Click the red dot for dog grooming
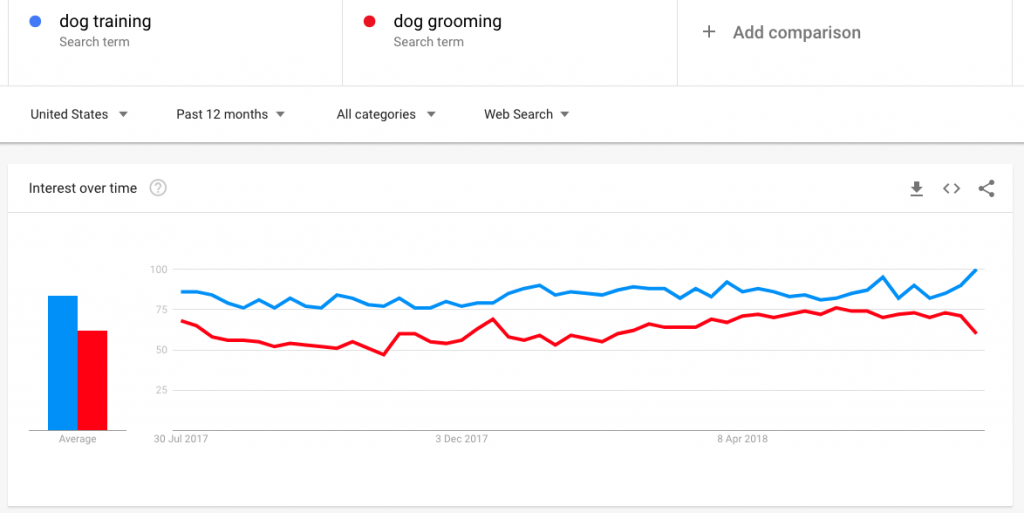The height and width of the screenshot is (513, 1024). [x=370, y=22]
